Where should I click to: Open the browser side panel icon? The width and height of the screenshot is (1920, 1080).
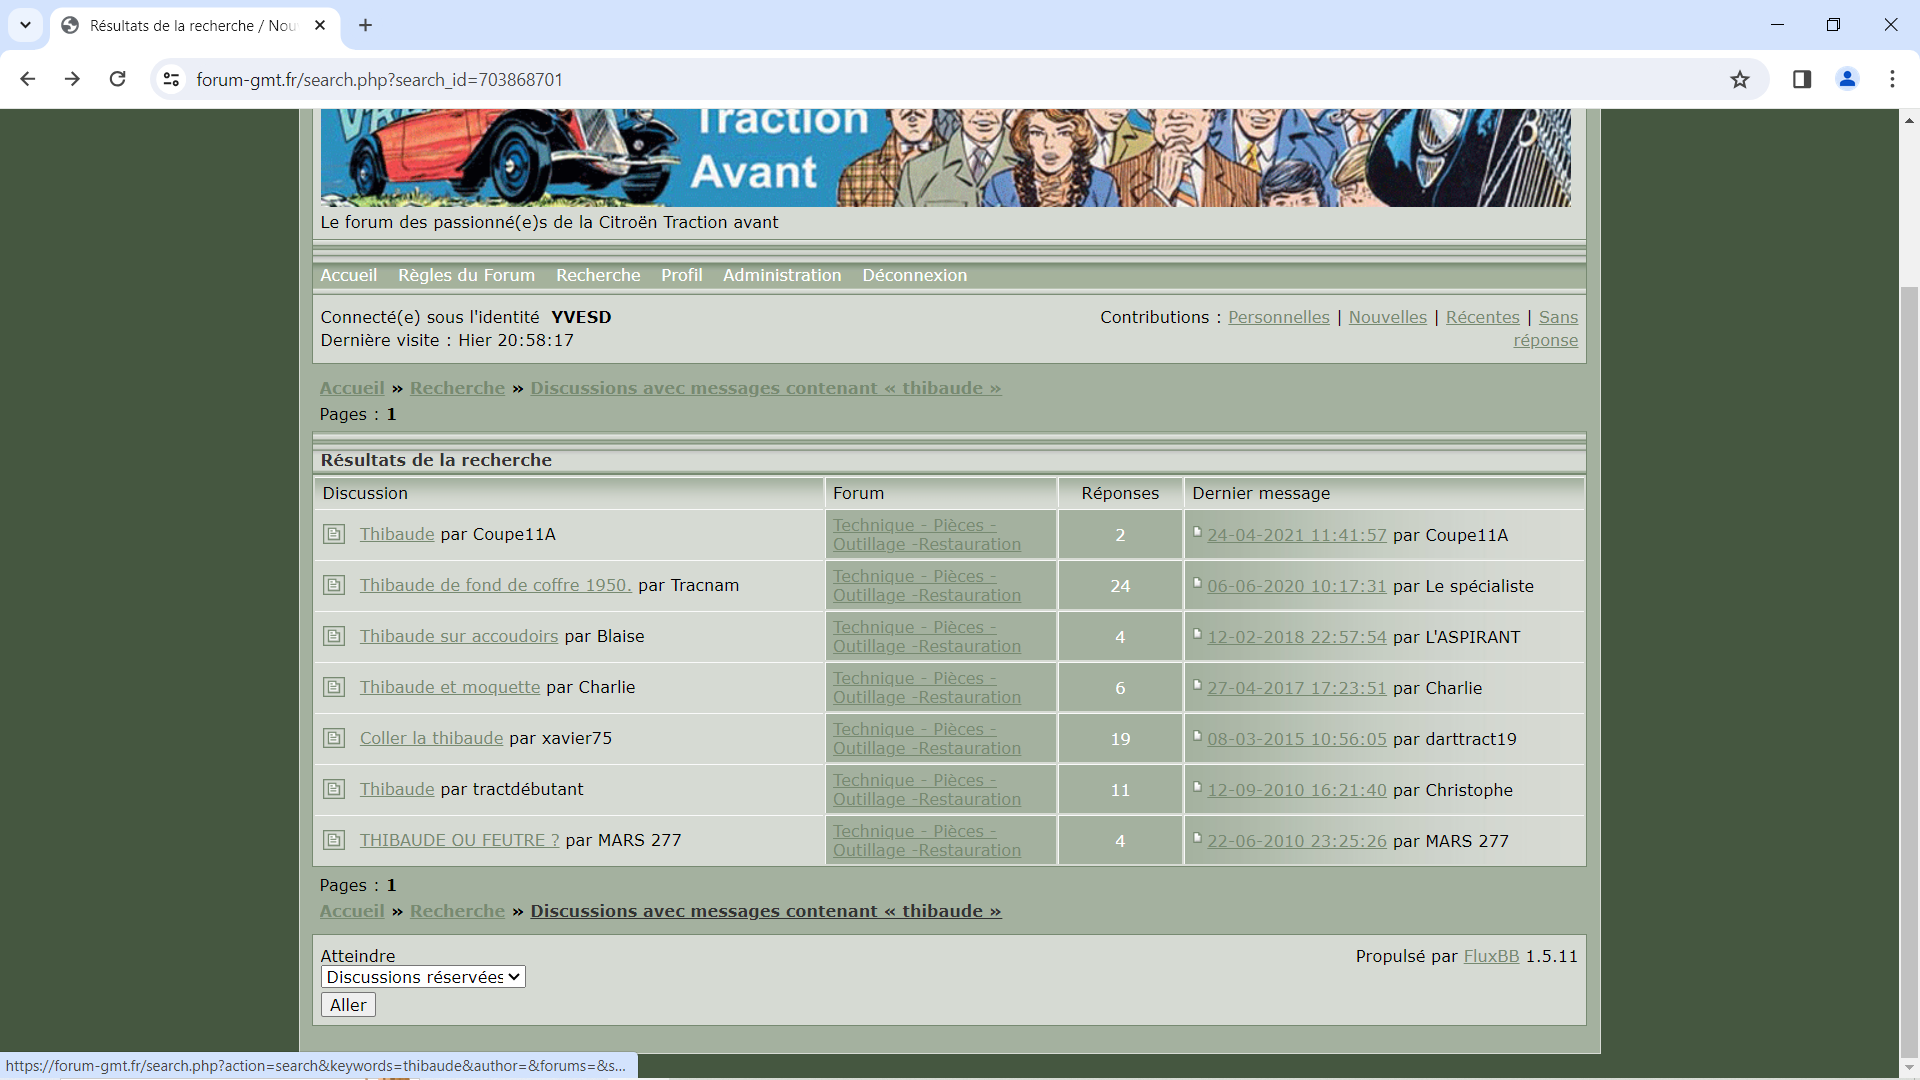[1802, 80]
